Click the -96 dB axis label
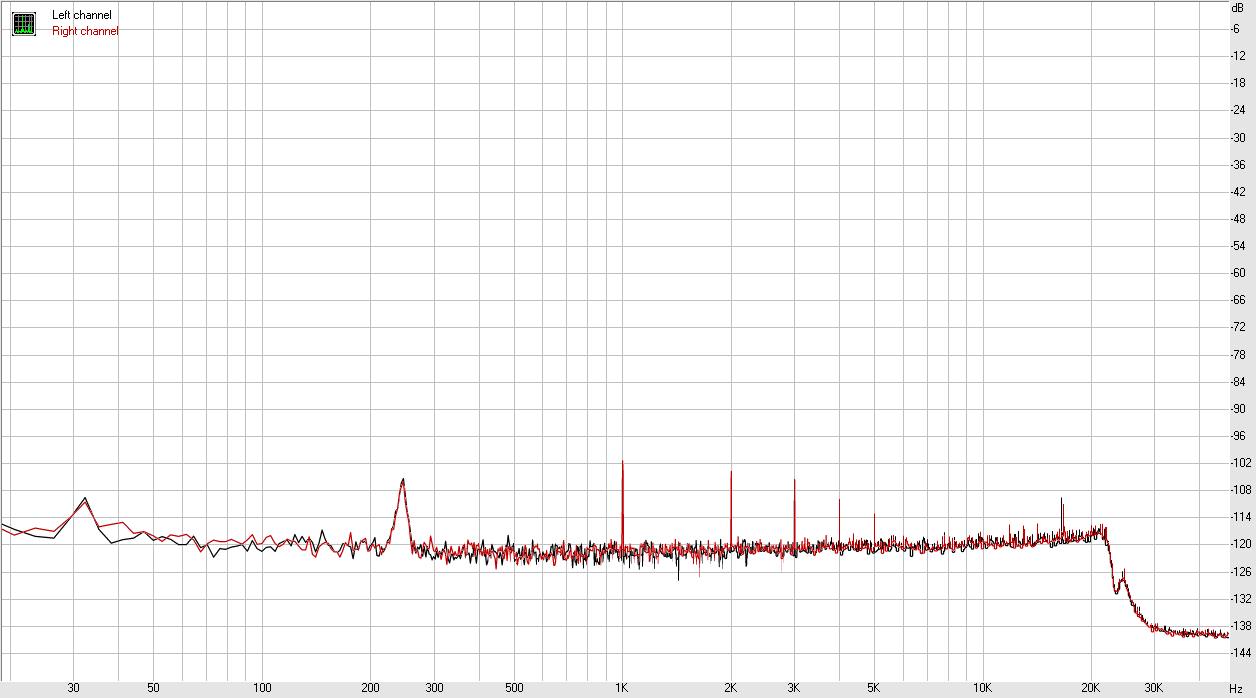Screen dimensions: 1256x698 [x=1237, y=436]
